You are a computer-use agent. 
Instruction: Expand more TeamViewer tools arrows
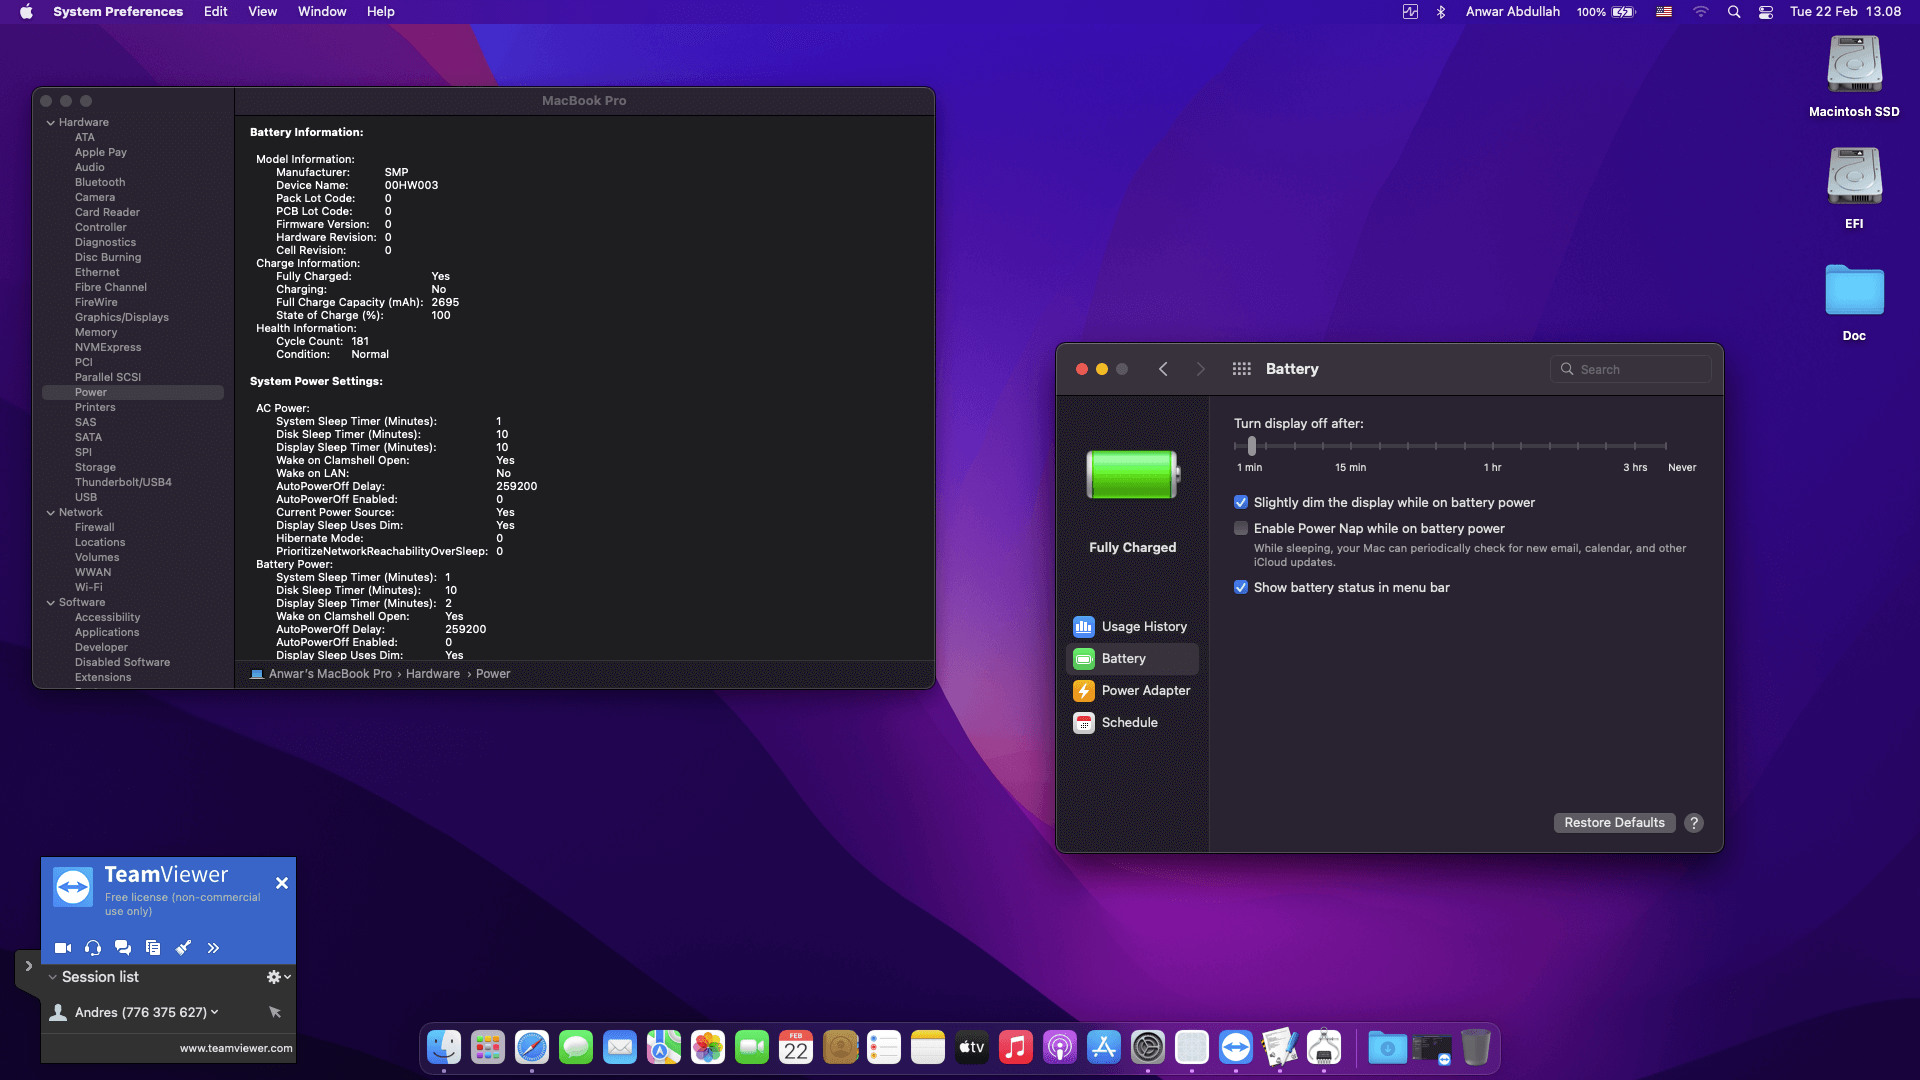coord(213,948)
